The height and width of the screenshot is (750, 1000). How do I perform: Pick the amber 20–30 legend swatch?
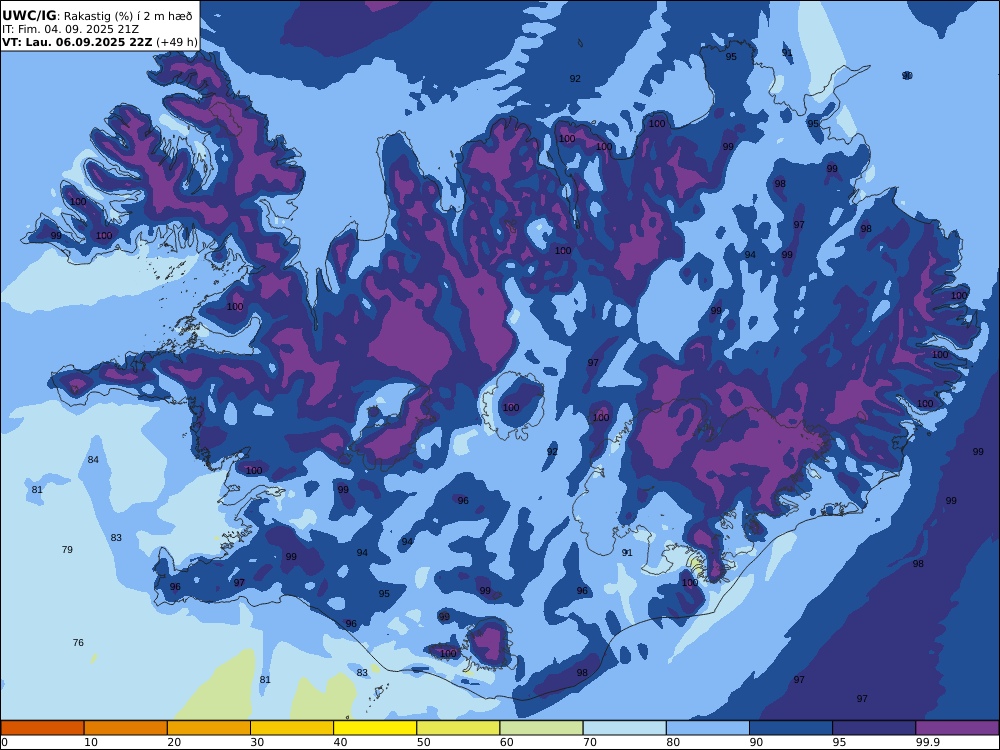(x=209, y=728)
